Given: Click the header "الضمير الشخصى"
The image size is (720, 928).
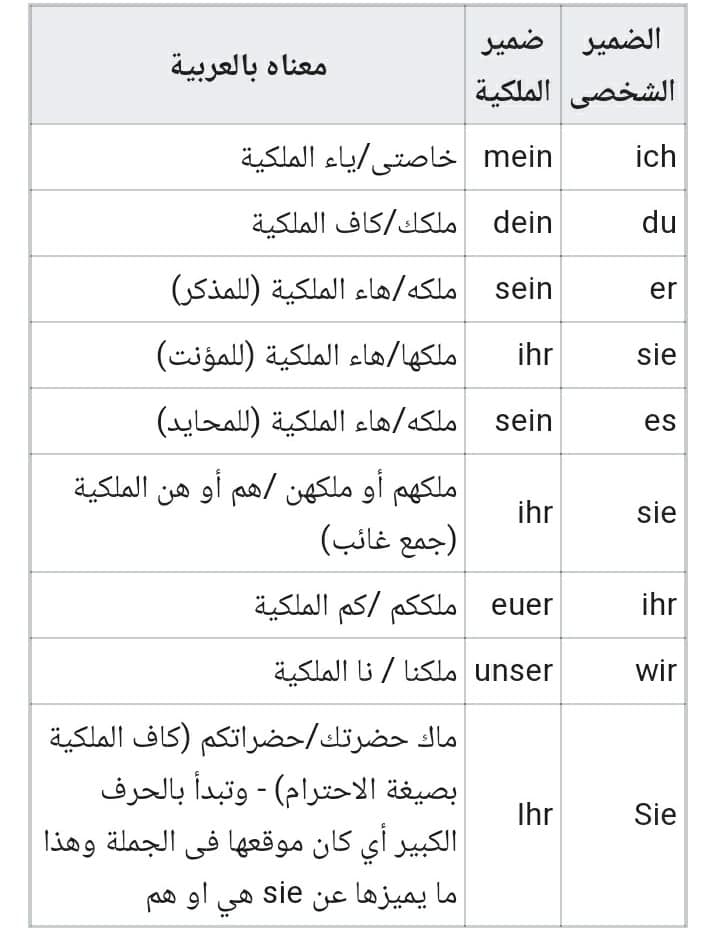Looking at the screenshot, I should [624, 65].
